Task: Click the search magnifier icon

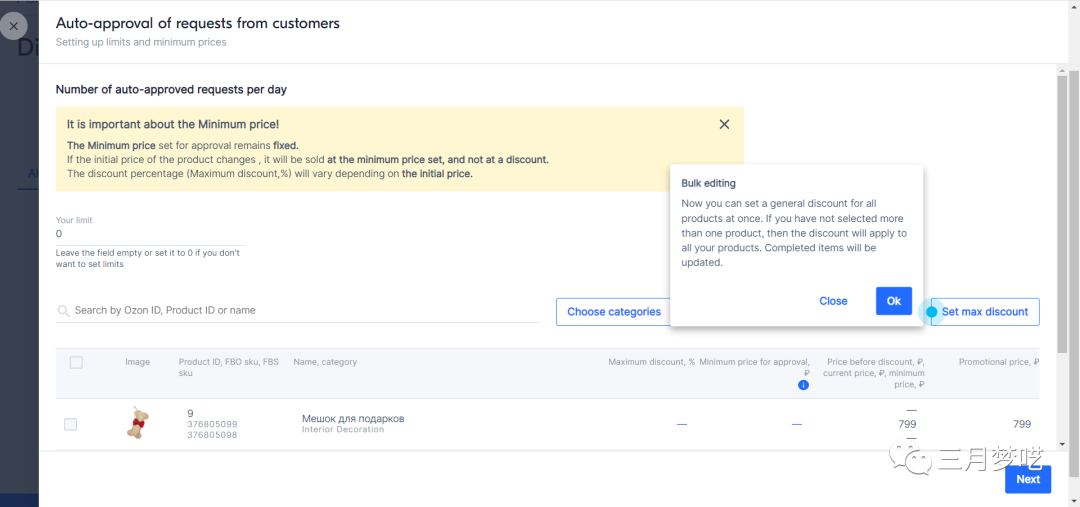Action: 64,311
